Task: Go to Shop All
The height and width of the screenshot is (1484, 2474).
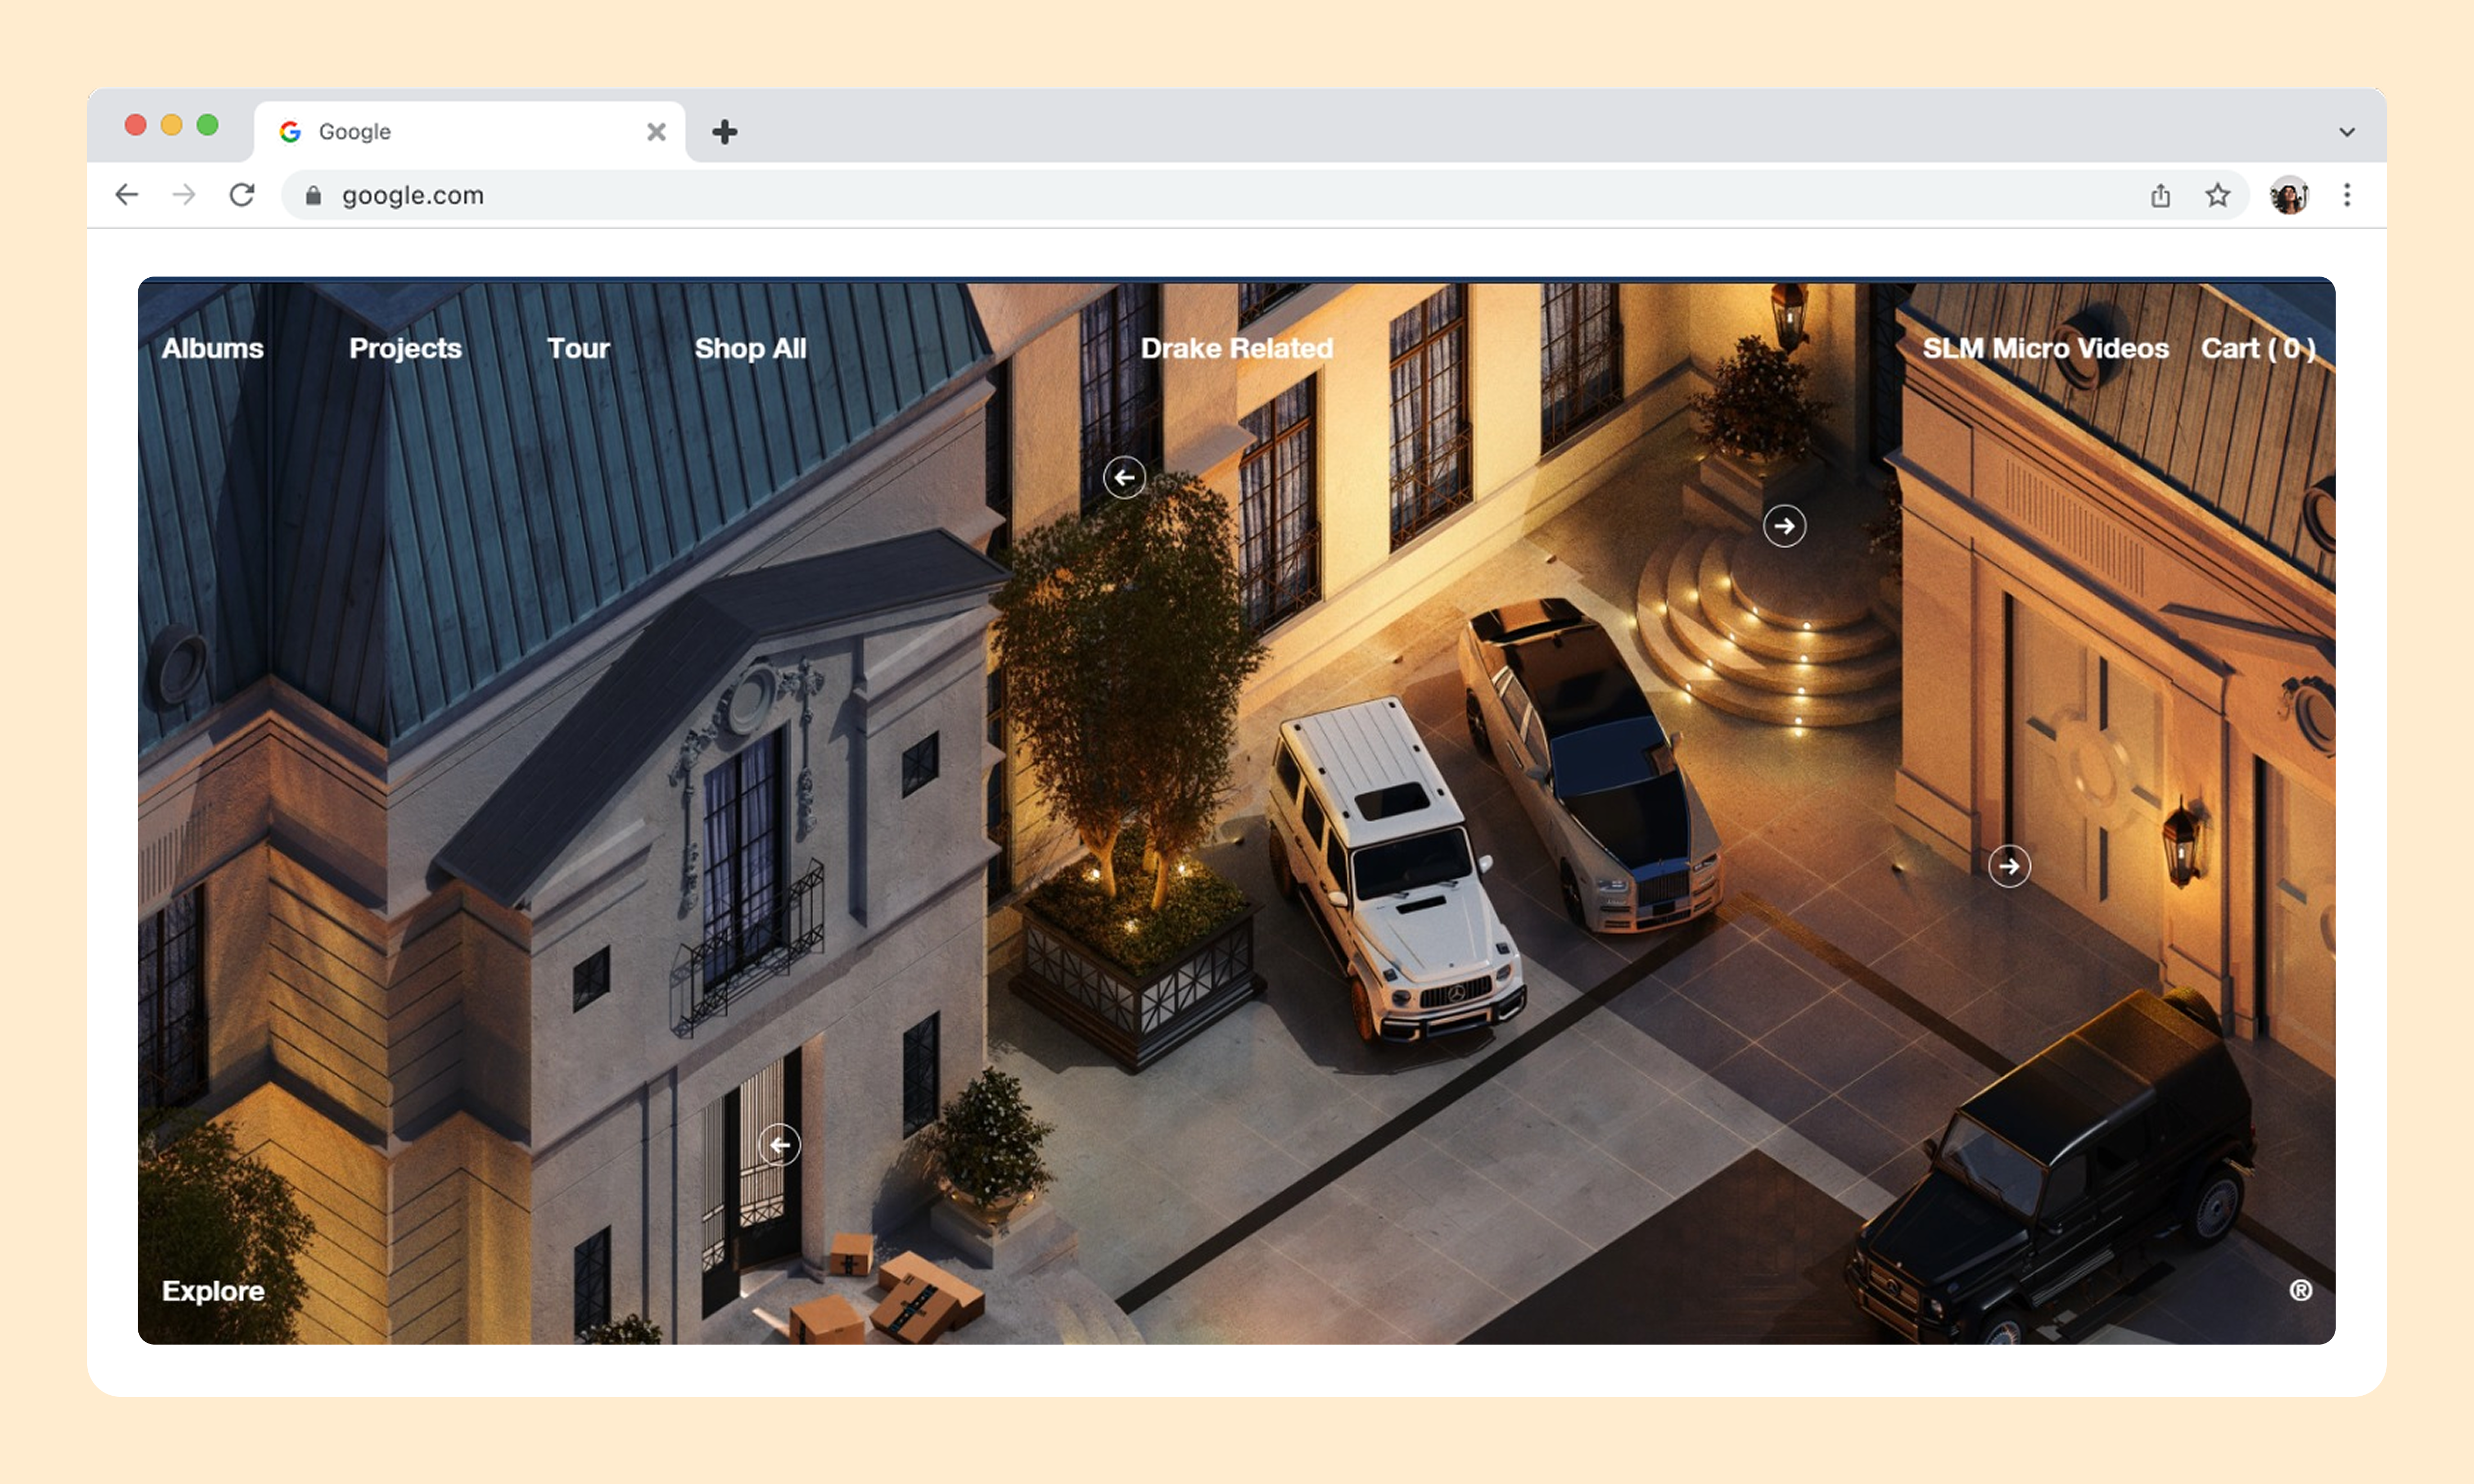Action: 750,348
